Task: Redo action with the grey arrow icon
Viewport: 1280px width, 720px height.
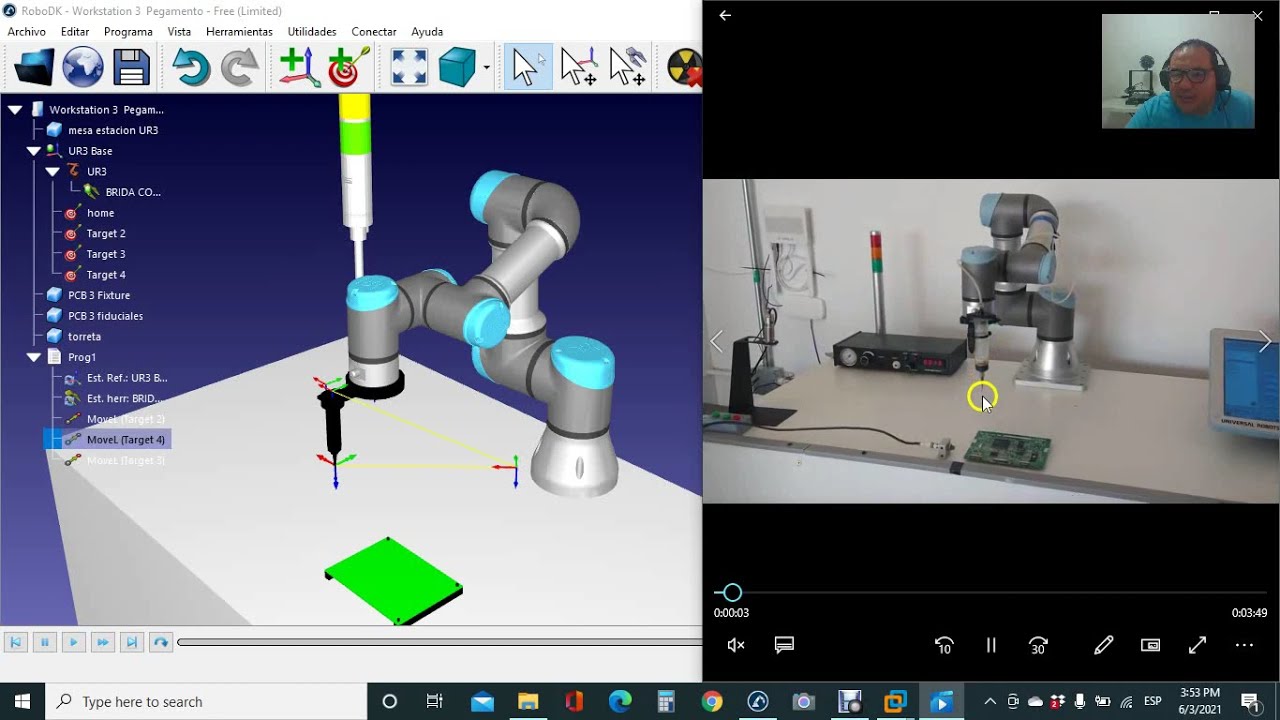Action: point(239,68)
